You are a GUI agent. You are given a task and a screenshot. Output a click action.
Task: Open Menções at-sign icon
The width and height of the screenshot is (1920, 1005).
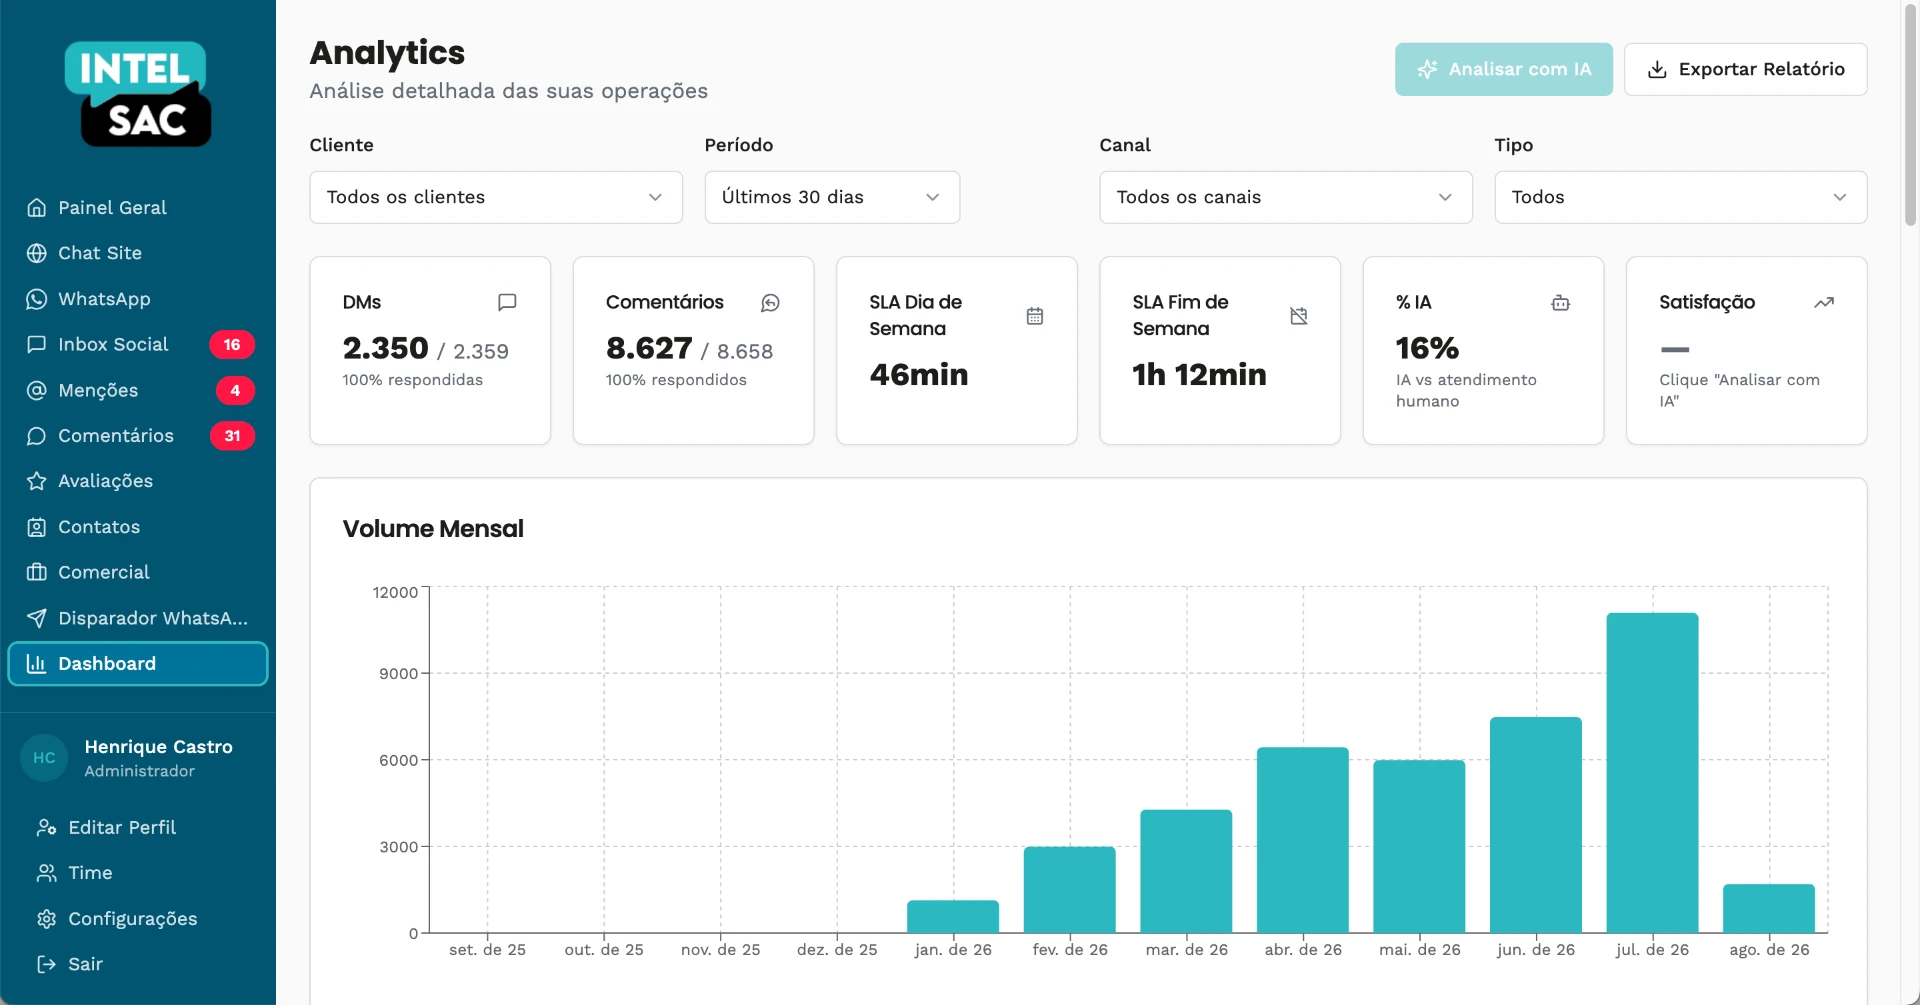pyautogui.click(x=37, y=390)
